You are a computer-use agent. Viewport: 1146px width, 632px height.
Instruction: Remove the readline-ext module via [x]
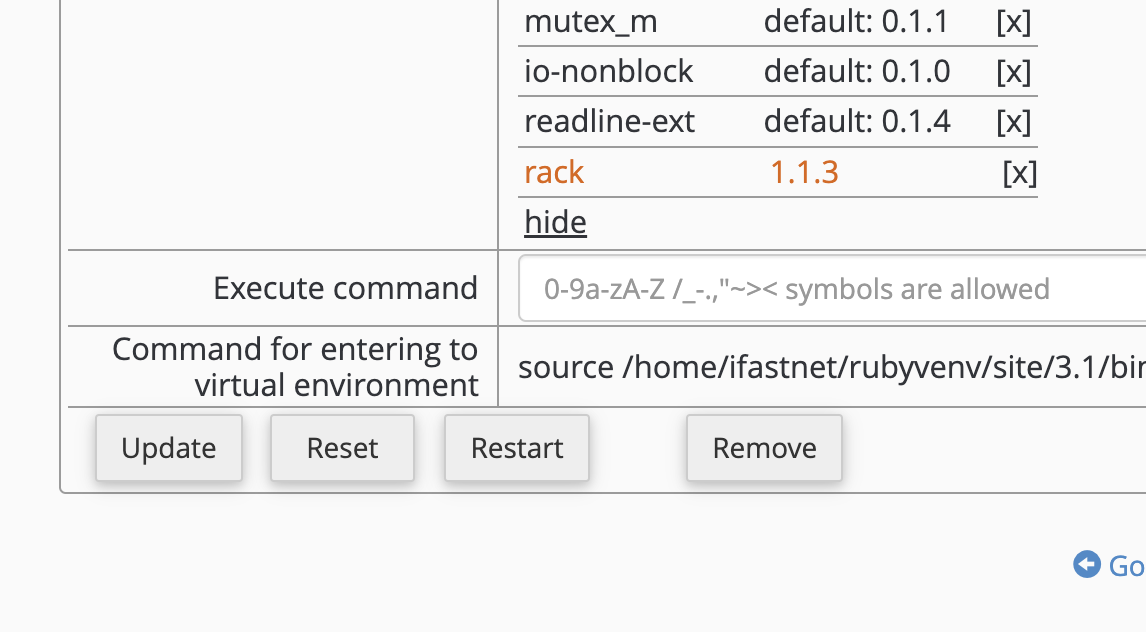tap(1013, 122)
